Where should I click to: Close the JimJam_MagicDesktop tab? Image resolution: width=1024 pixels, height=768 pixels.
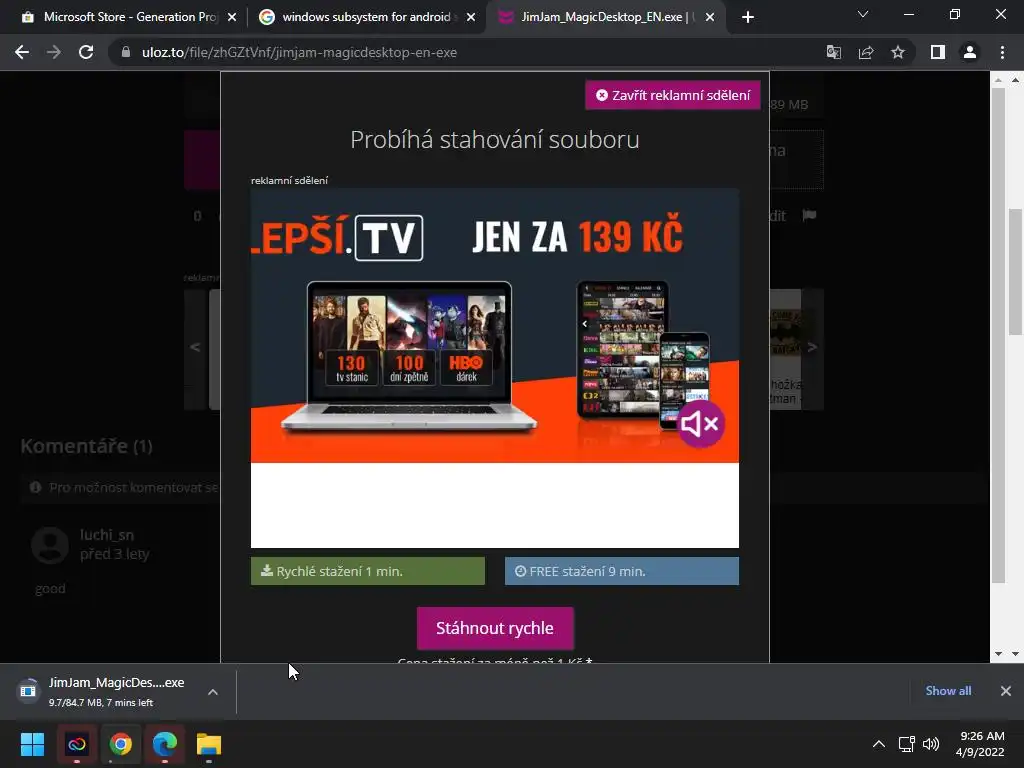(x=710, y=17)
